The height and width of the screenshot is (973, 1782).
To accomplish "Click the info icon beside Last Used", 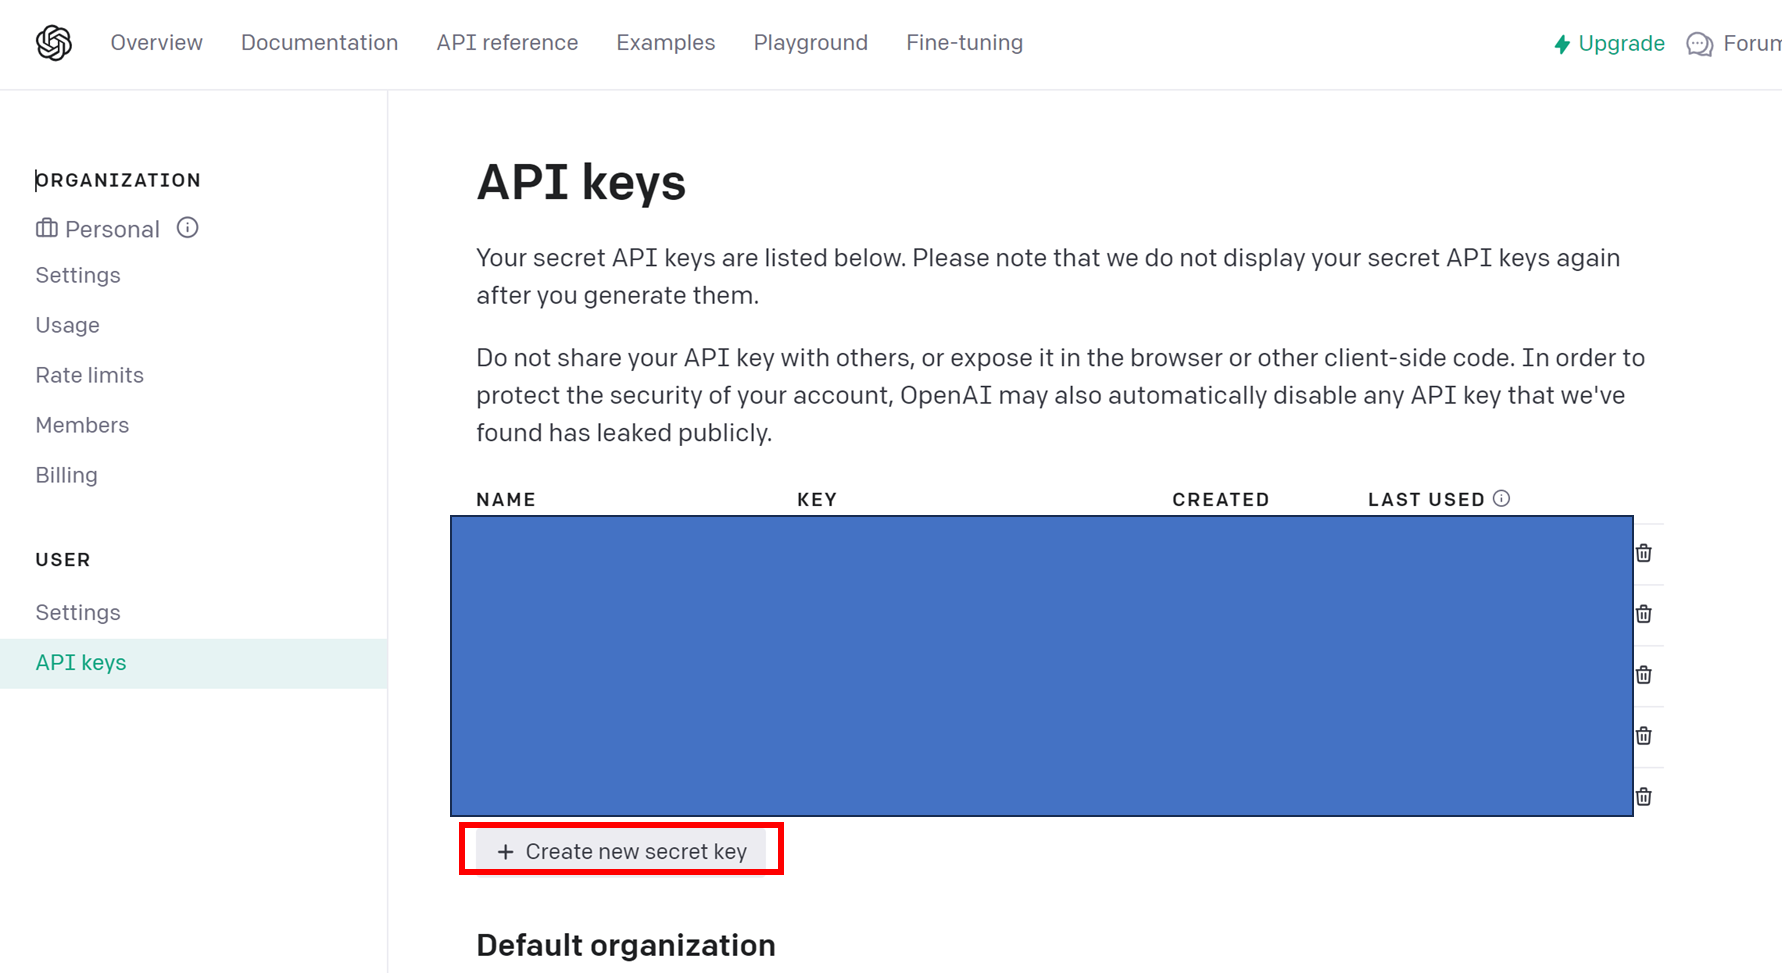I will (x=1502, y=497).
